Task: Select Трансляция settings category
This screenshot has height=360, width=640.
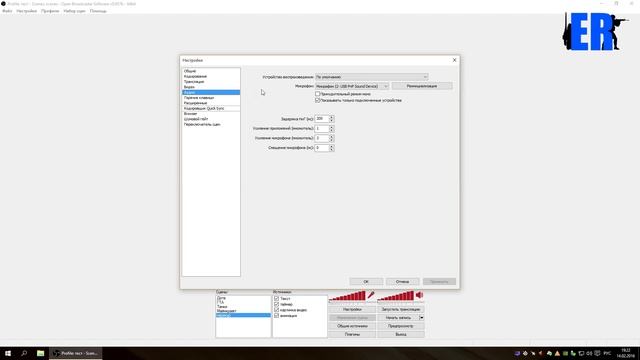Action: (x=211, y=82)
